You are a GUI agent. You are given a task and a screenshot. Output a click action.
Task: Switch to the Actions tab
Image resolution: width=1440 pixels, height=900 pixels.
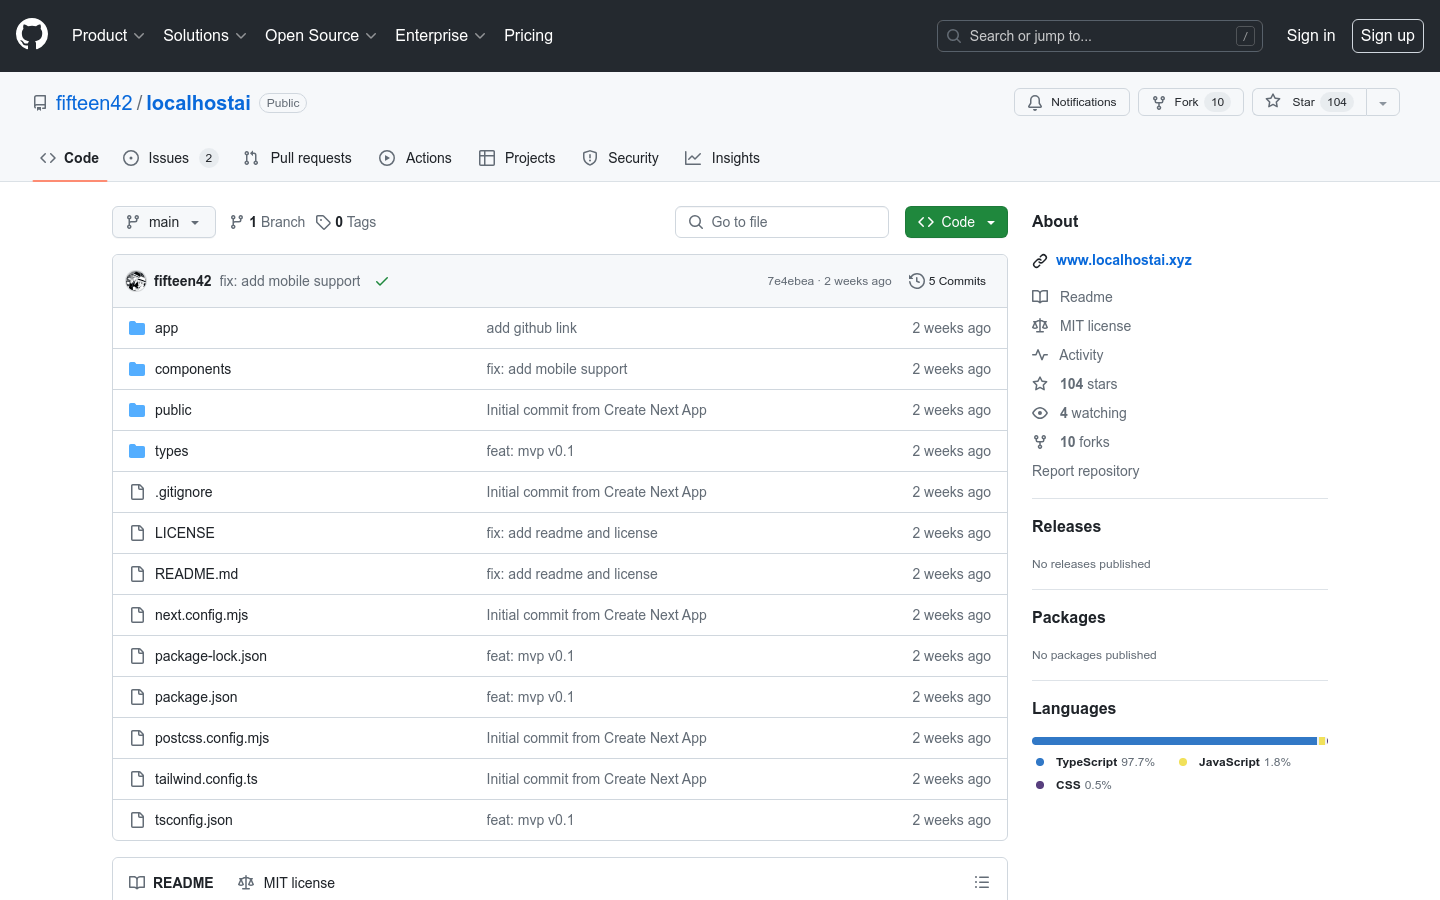pos(416,158)
